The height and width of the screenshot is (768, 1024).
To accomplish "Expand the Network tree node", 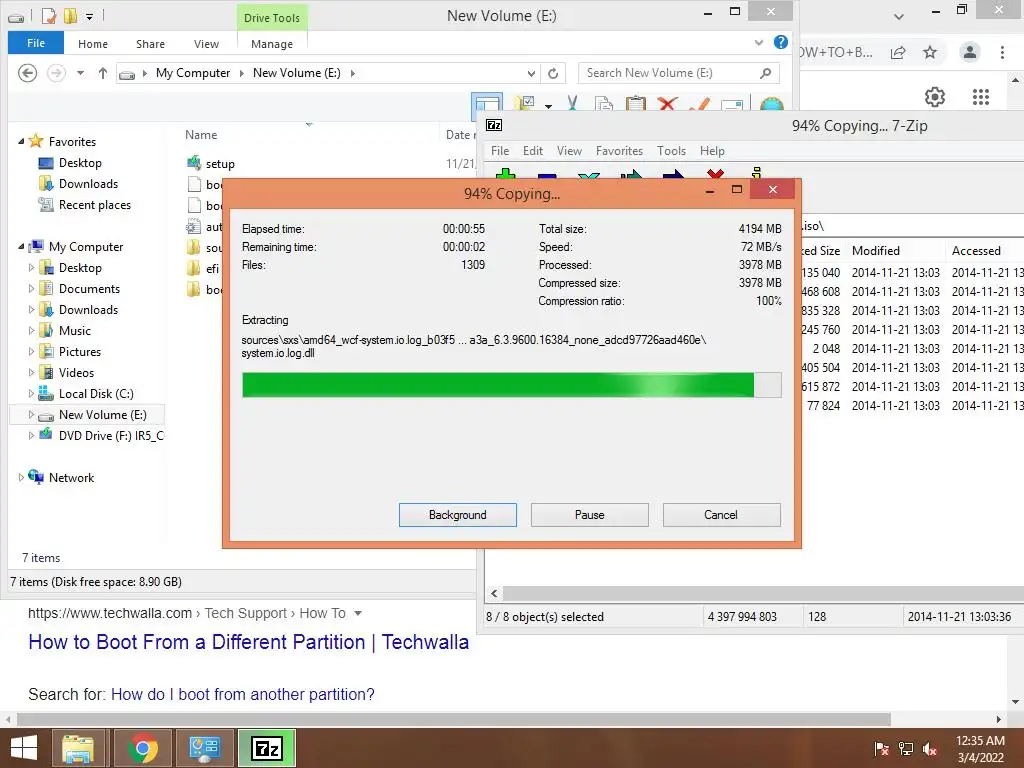I will point(21,477).
